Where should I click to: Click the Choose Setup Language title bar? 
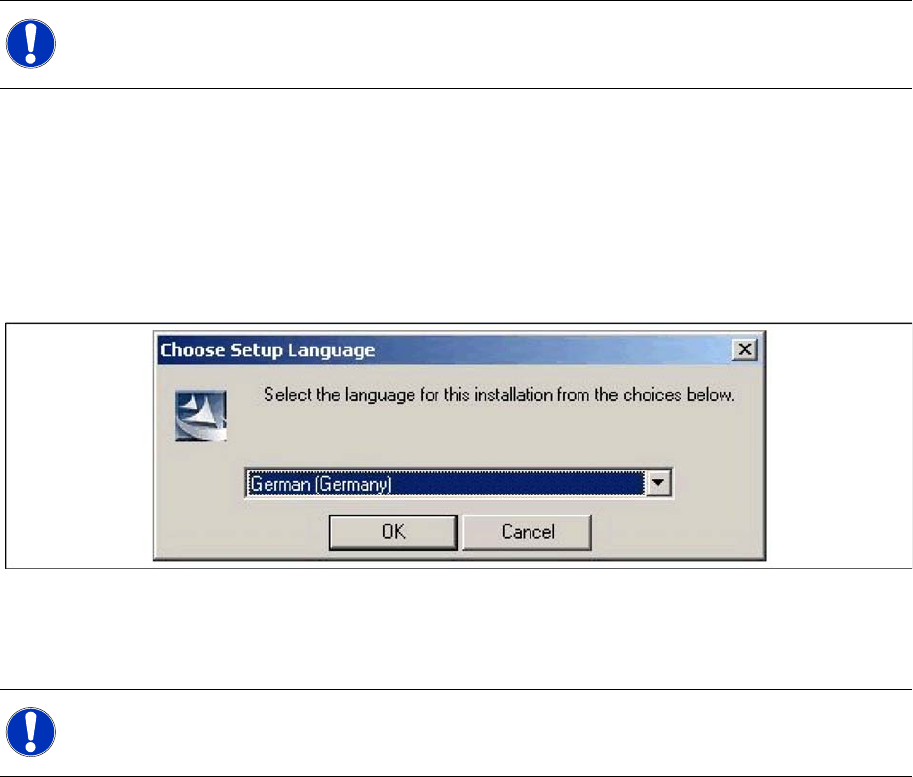click(x=459, y=349)
